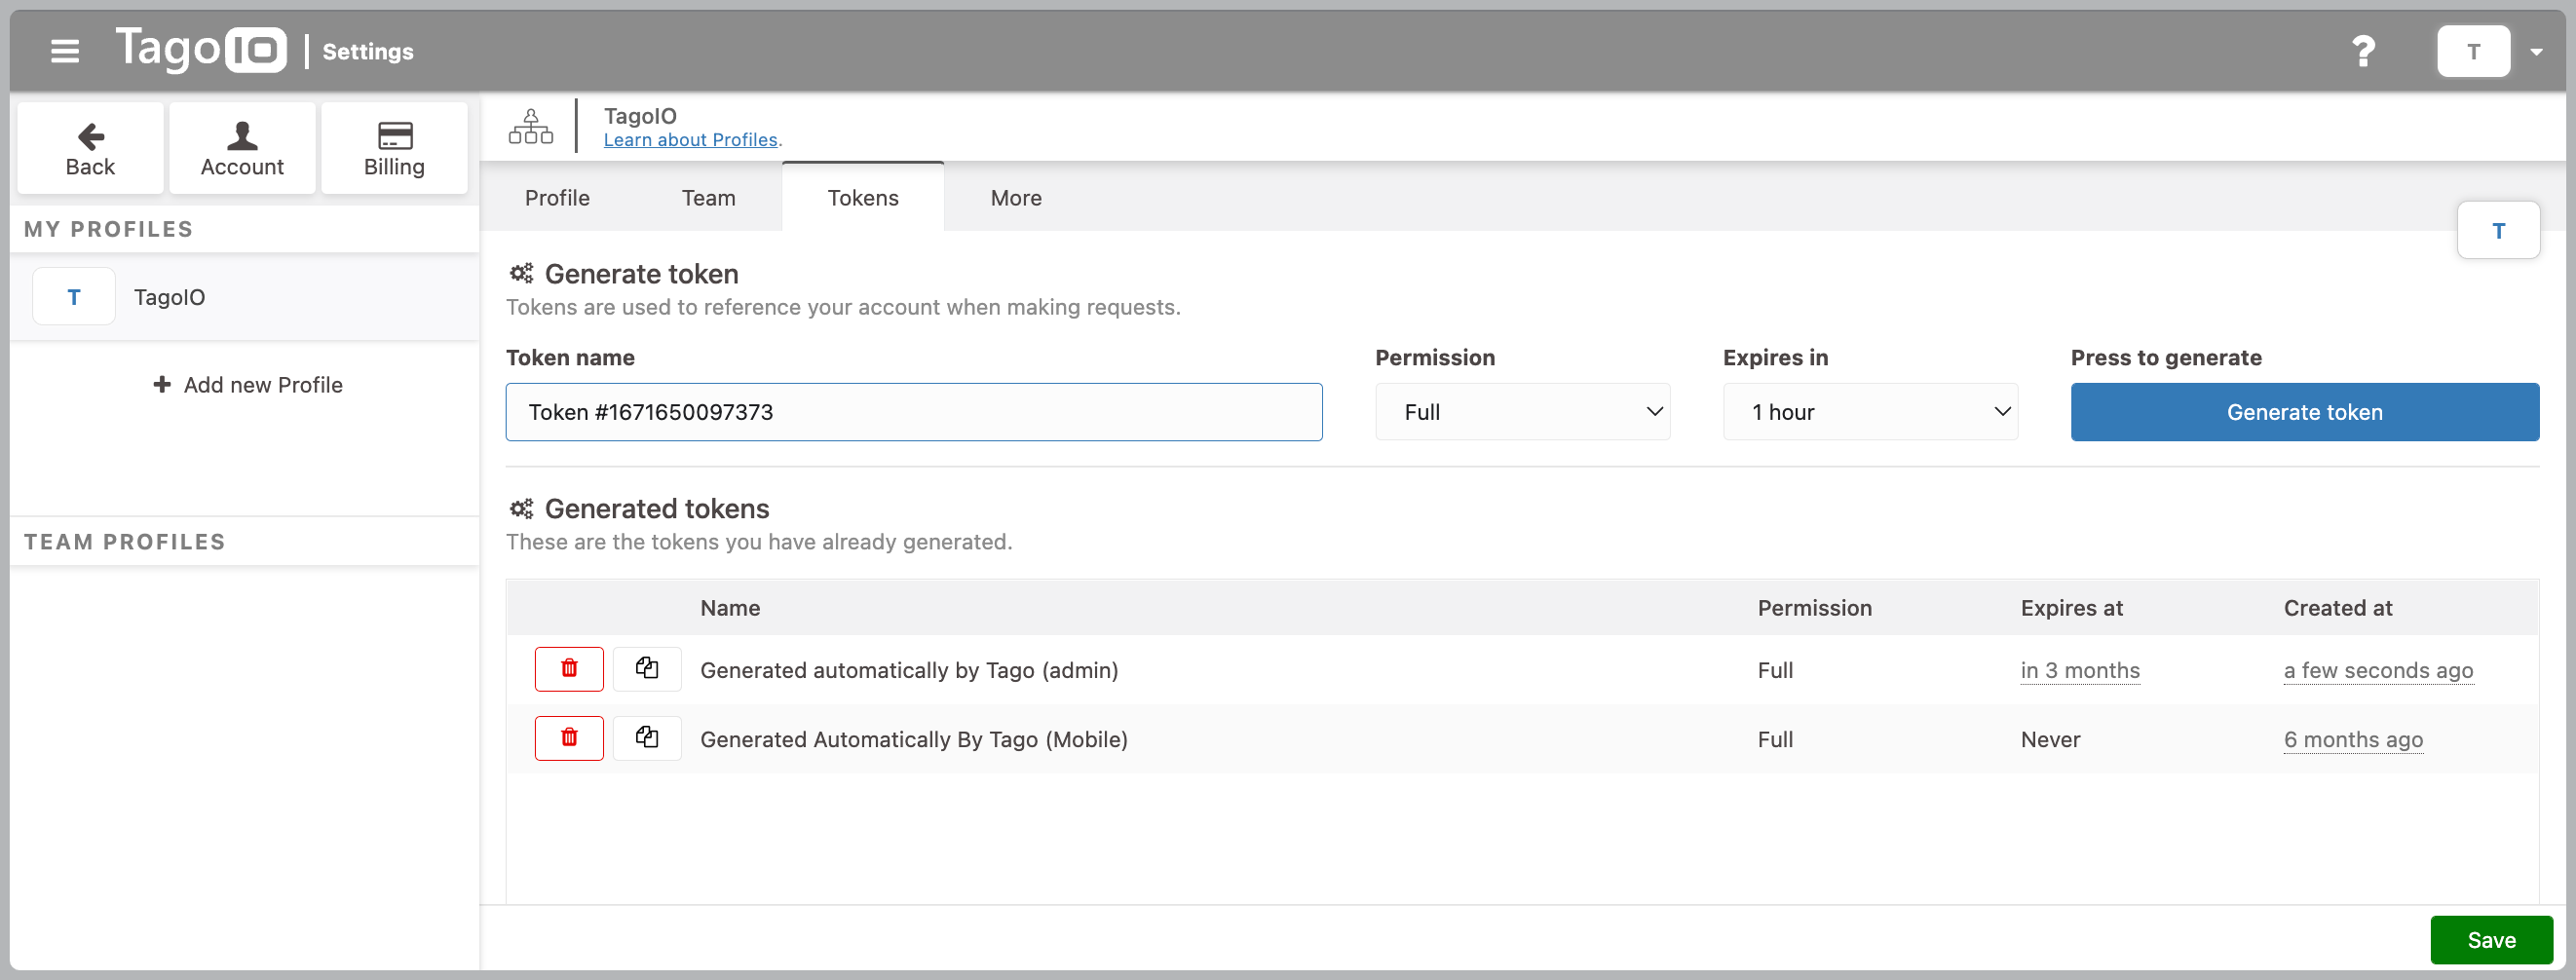This screenshot has width=2576, height=980.
Task: Click the TEAM PROFILES section header
Action: point(125,542)
